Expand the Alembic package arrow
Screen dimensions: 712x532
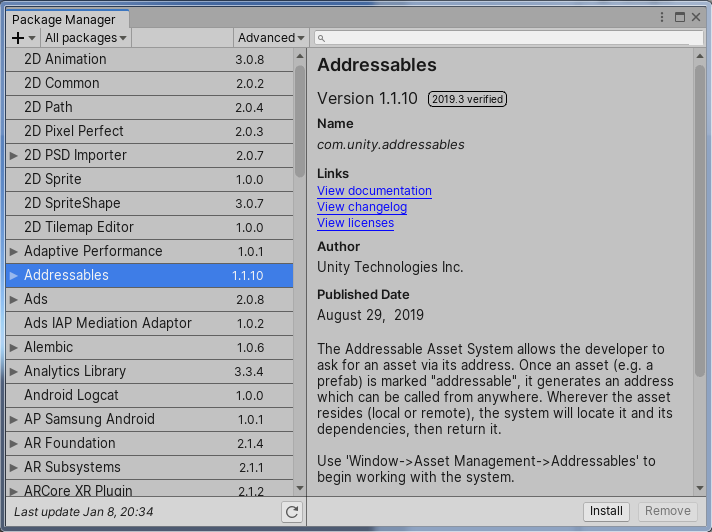click(x=14, y=348)
